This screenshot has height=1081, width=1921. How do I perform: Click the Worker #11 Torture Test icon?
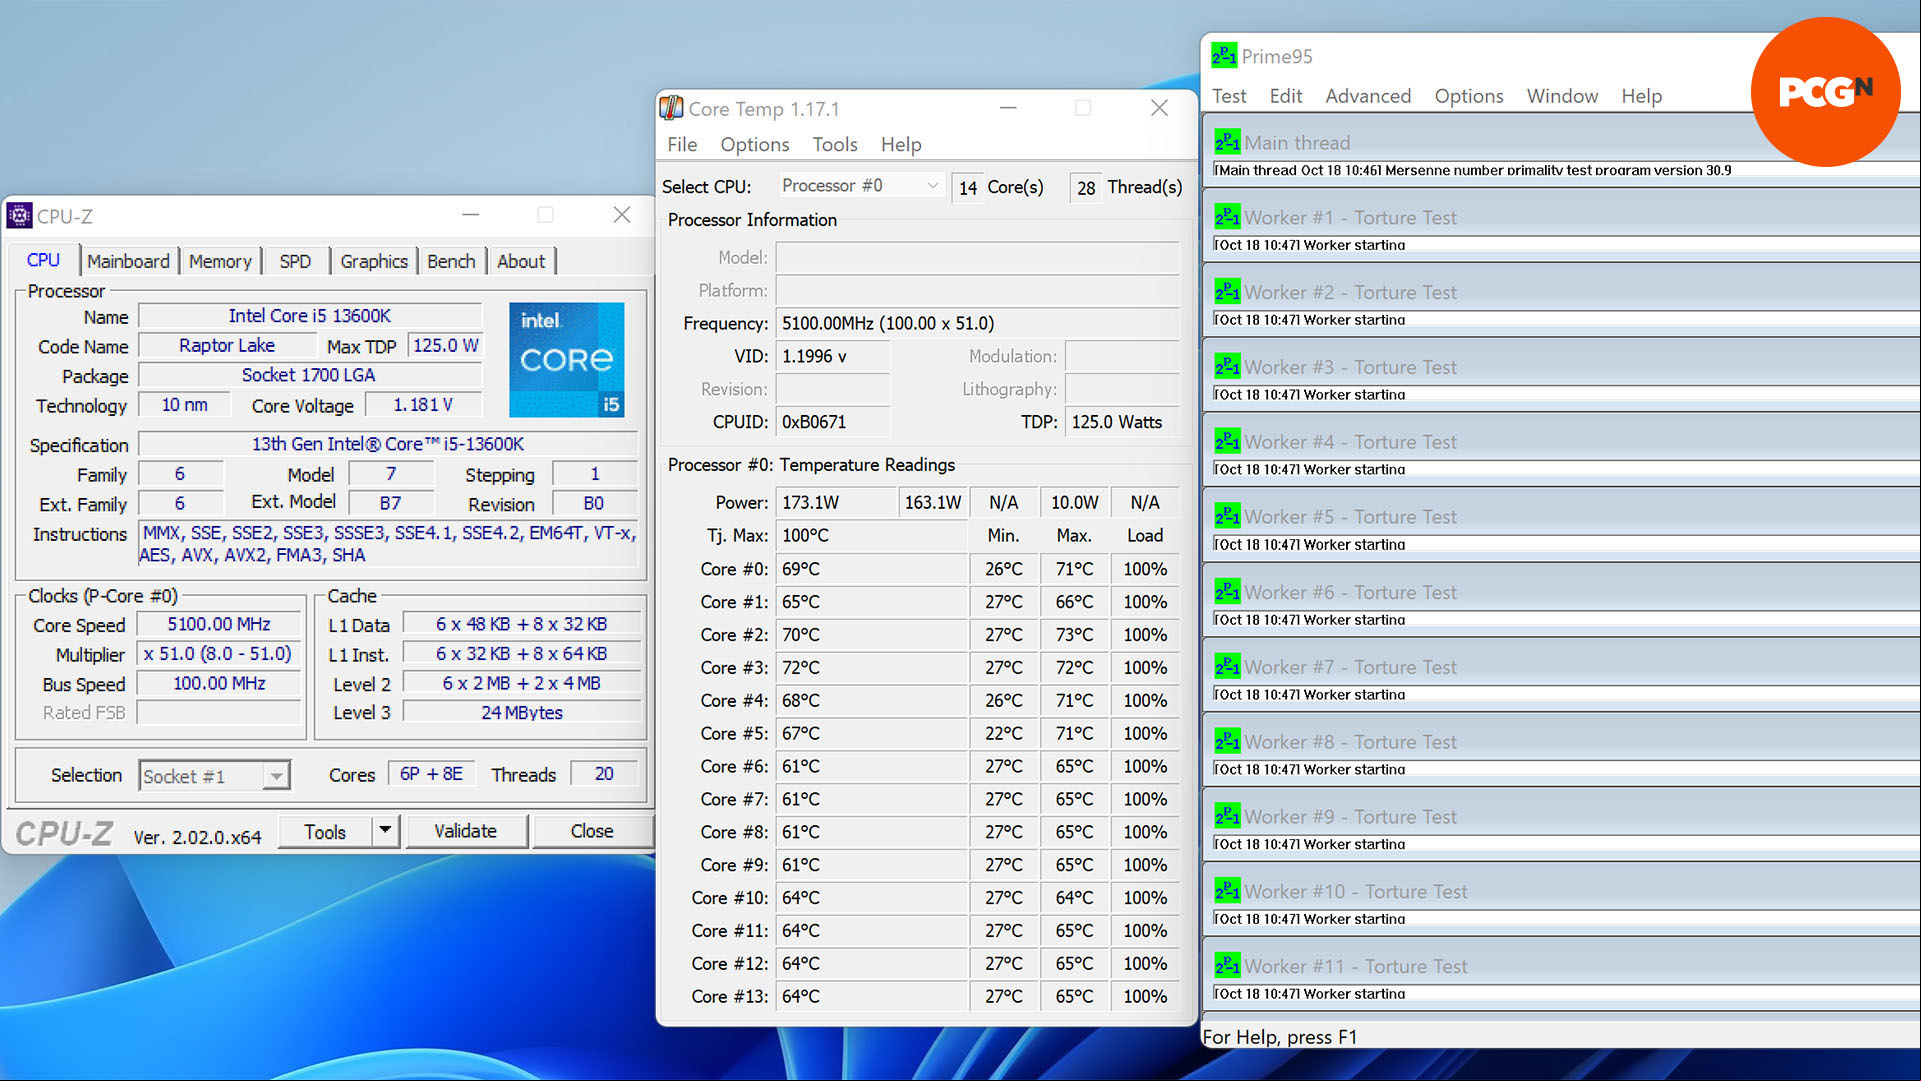point(1227,966)
